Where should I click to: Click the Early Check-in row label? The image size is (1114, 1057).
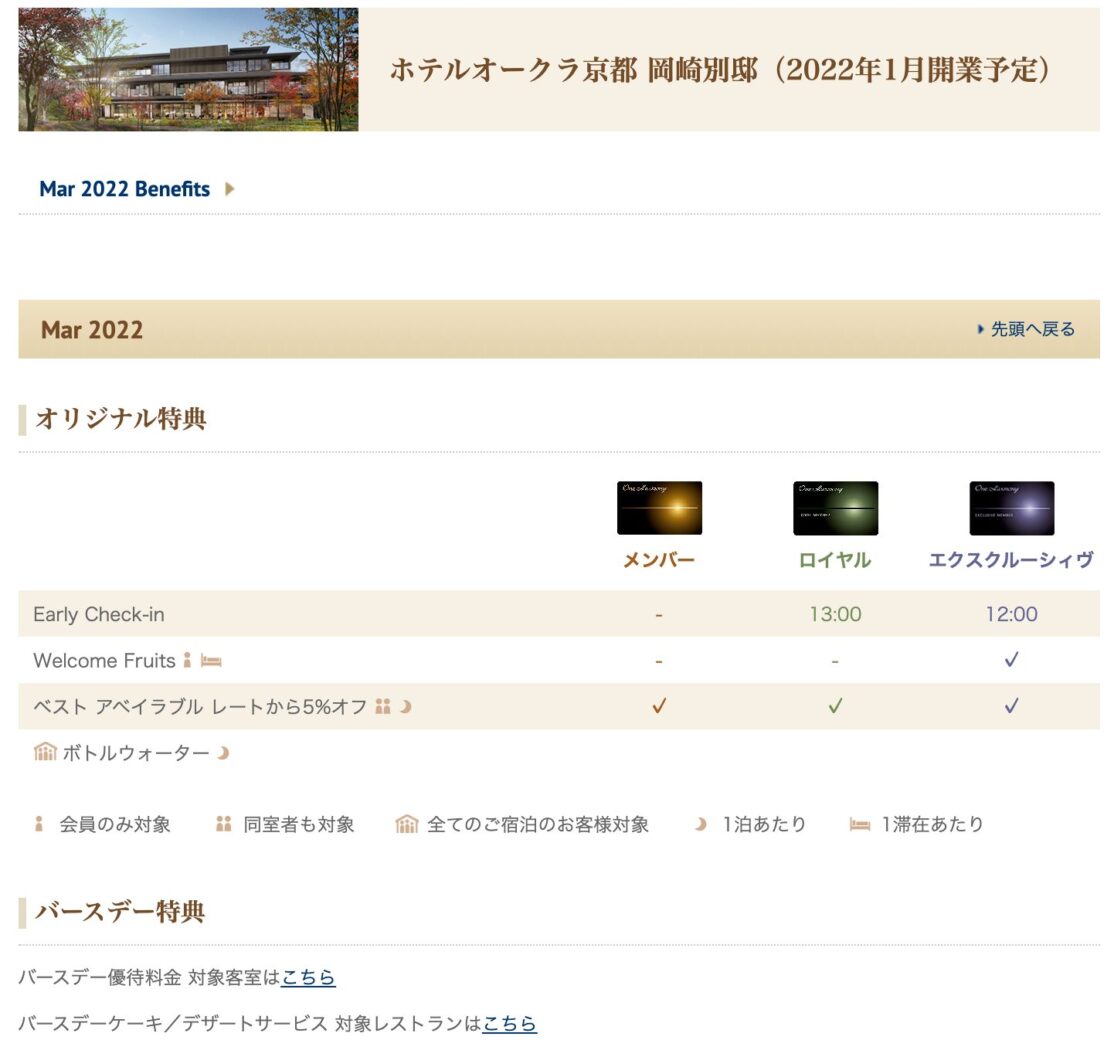[99, 614]
